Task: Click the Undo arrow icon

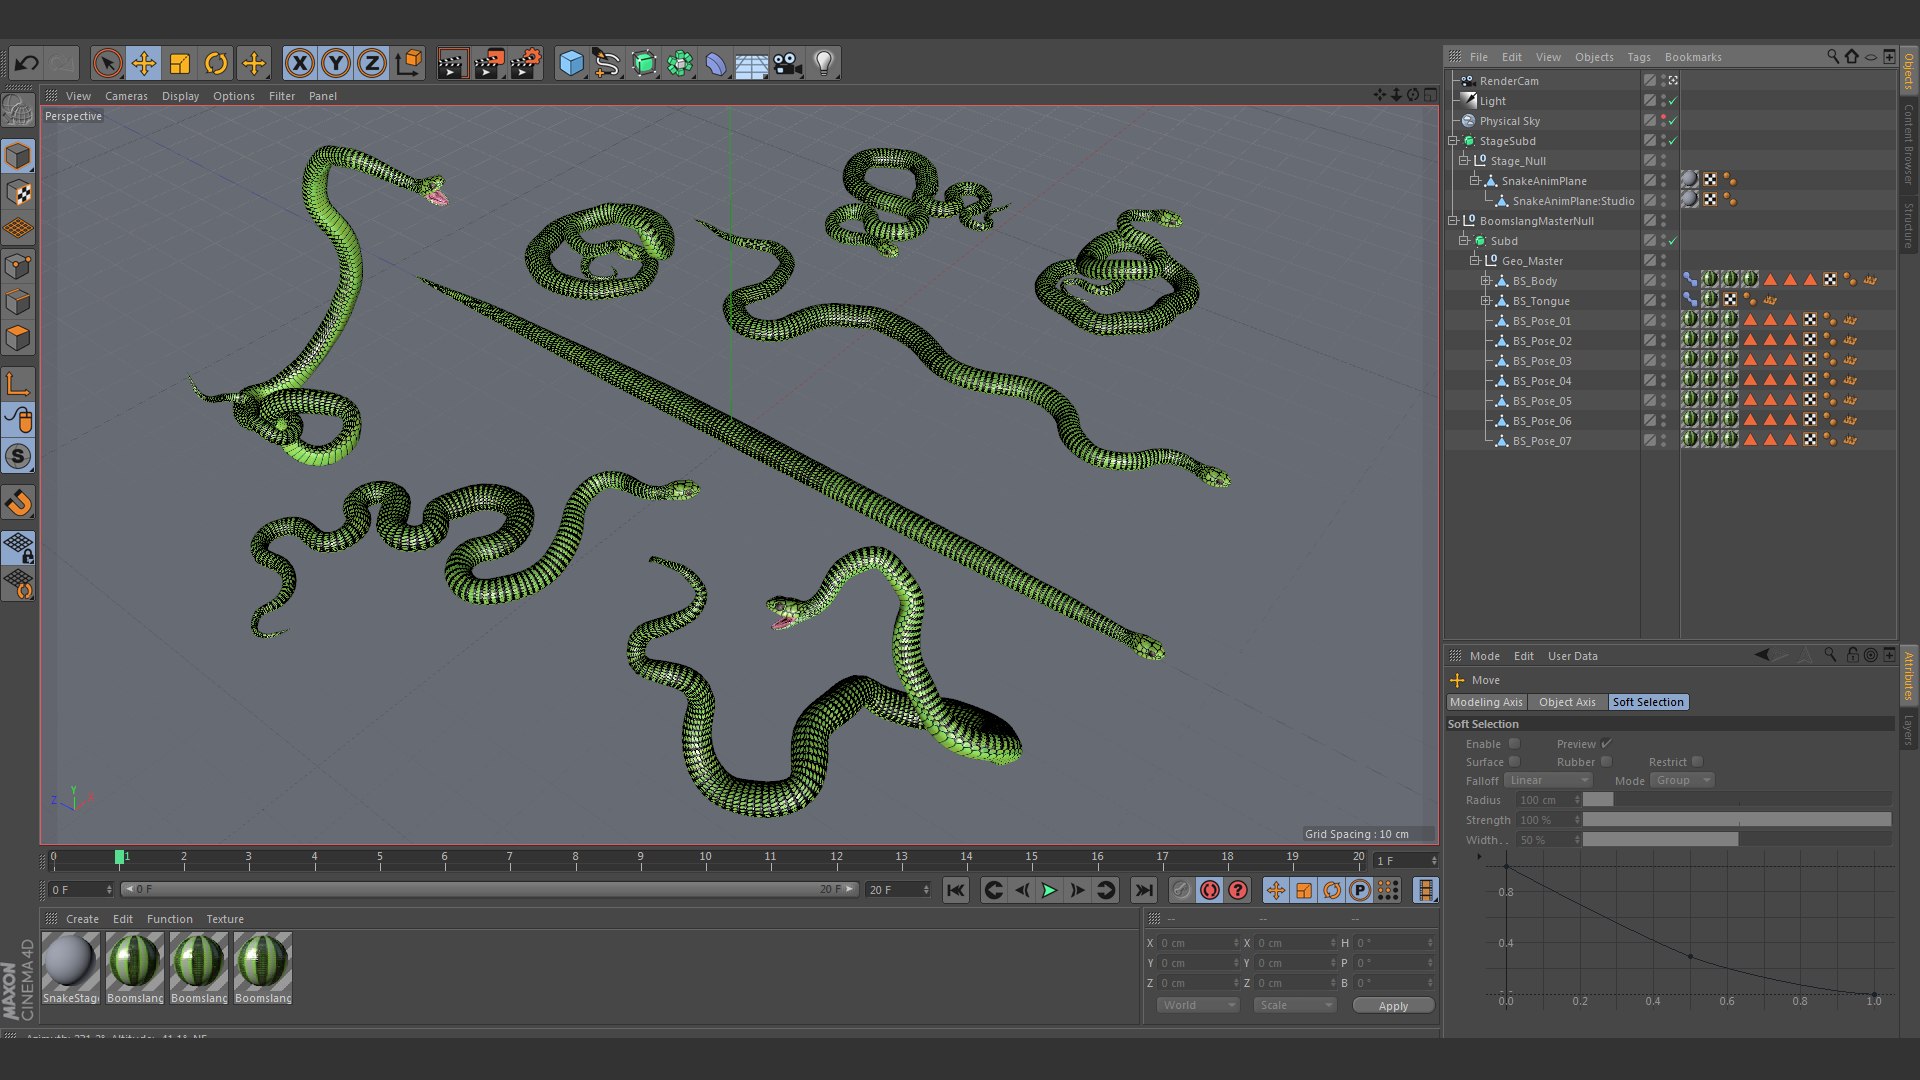Action: point(26,64)
